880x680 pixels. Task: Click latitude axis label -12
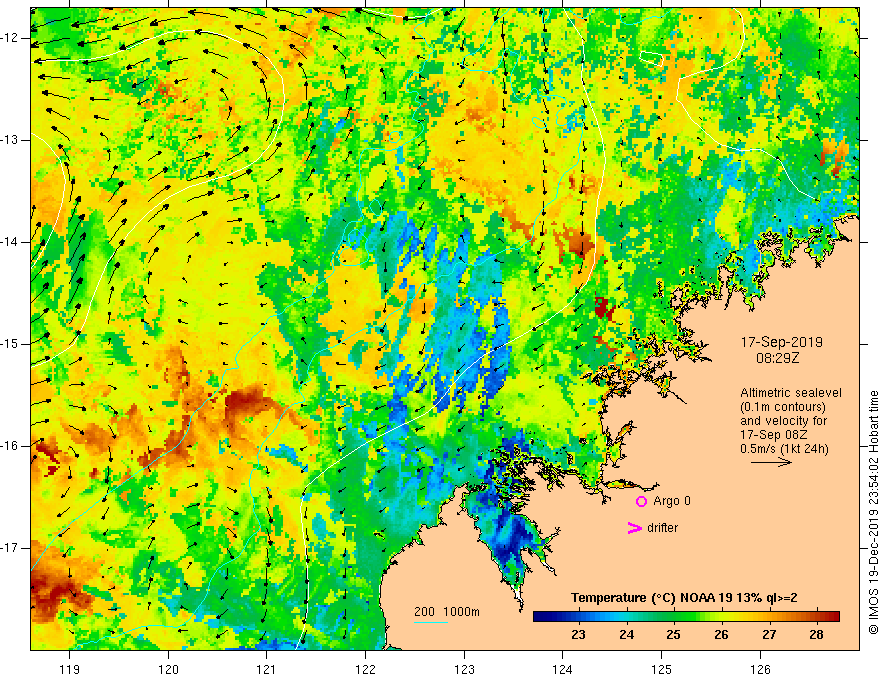[x=10, y=38]
